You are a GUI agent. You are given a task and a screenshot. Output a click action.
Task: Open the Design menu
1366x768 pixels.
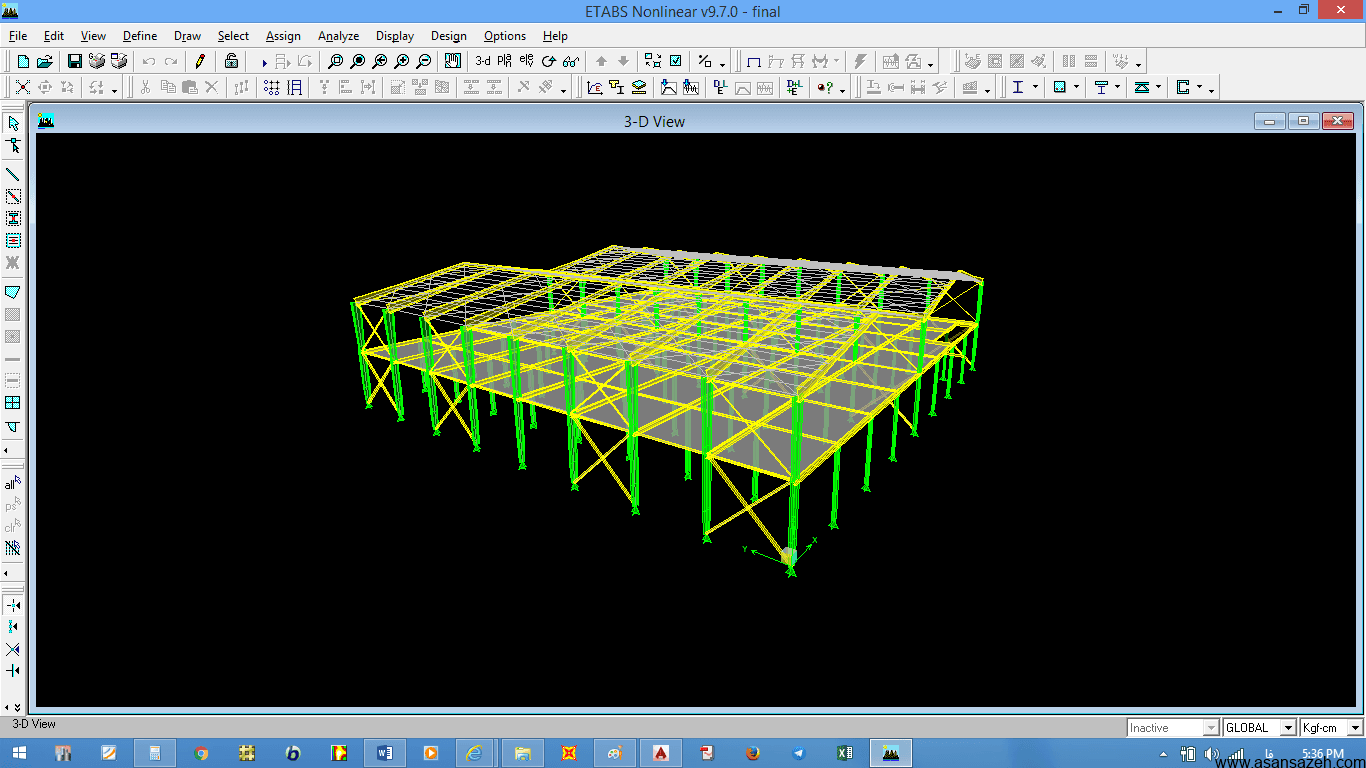tap(449, 36)
